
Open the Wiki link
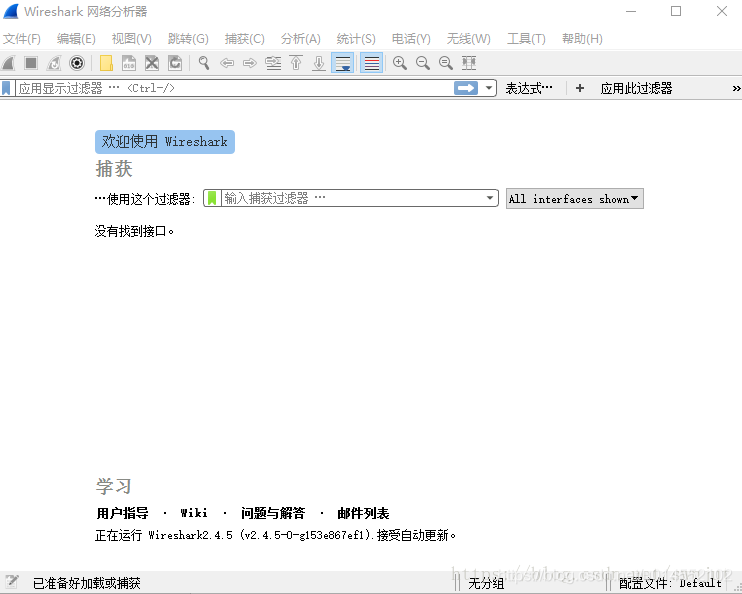[x=194, y=513]
